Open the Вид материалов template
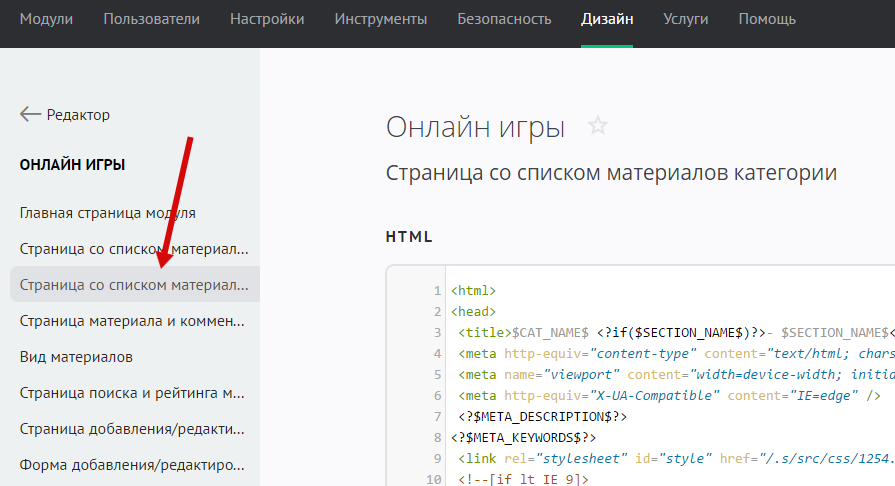The height and width of the screenshot is (486, 895). click(x=76, y=357)
